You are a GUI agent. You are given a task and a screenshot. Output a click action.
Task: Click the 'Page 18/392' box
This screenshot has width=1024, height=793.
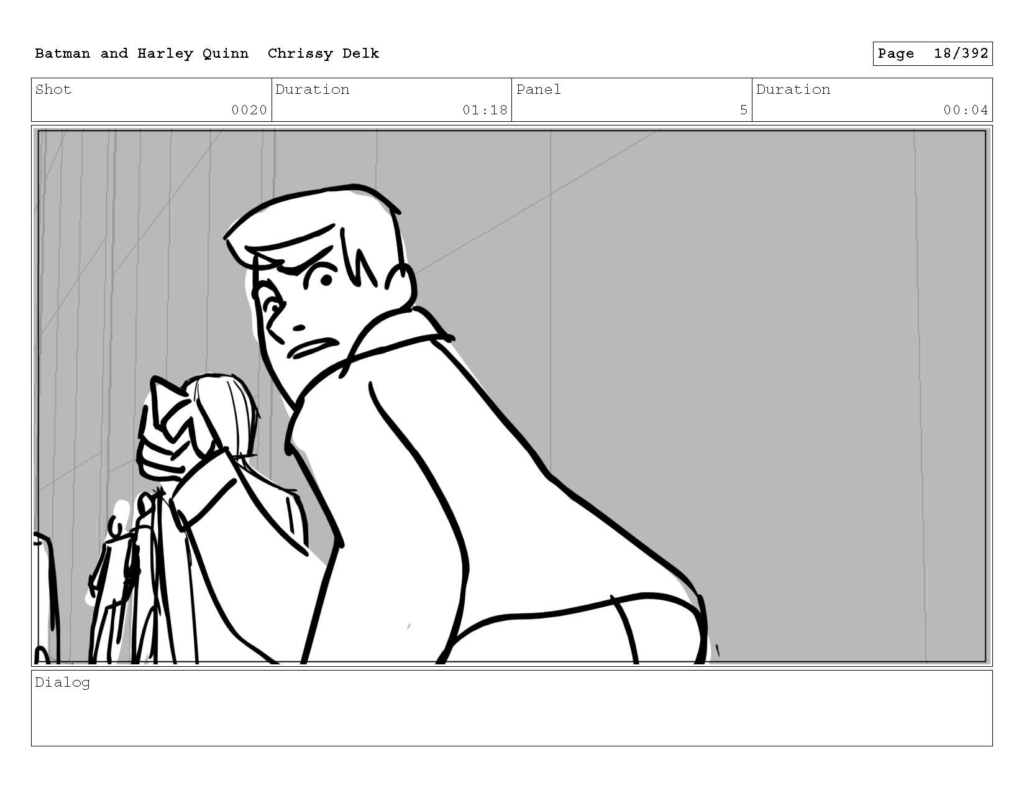932,54
